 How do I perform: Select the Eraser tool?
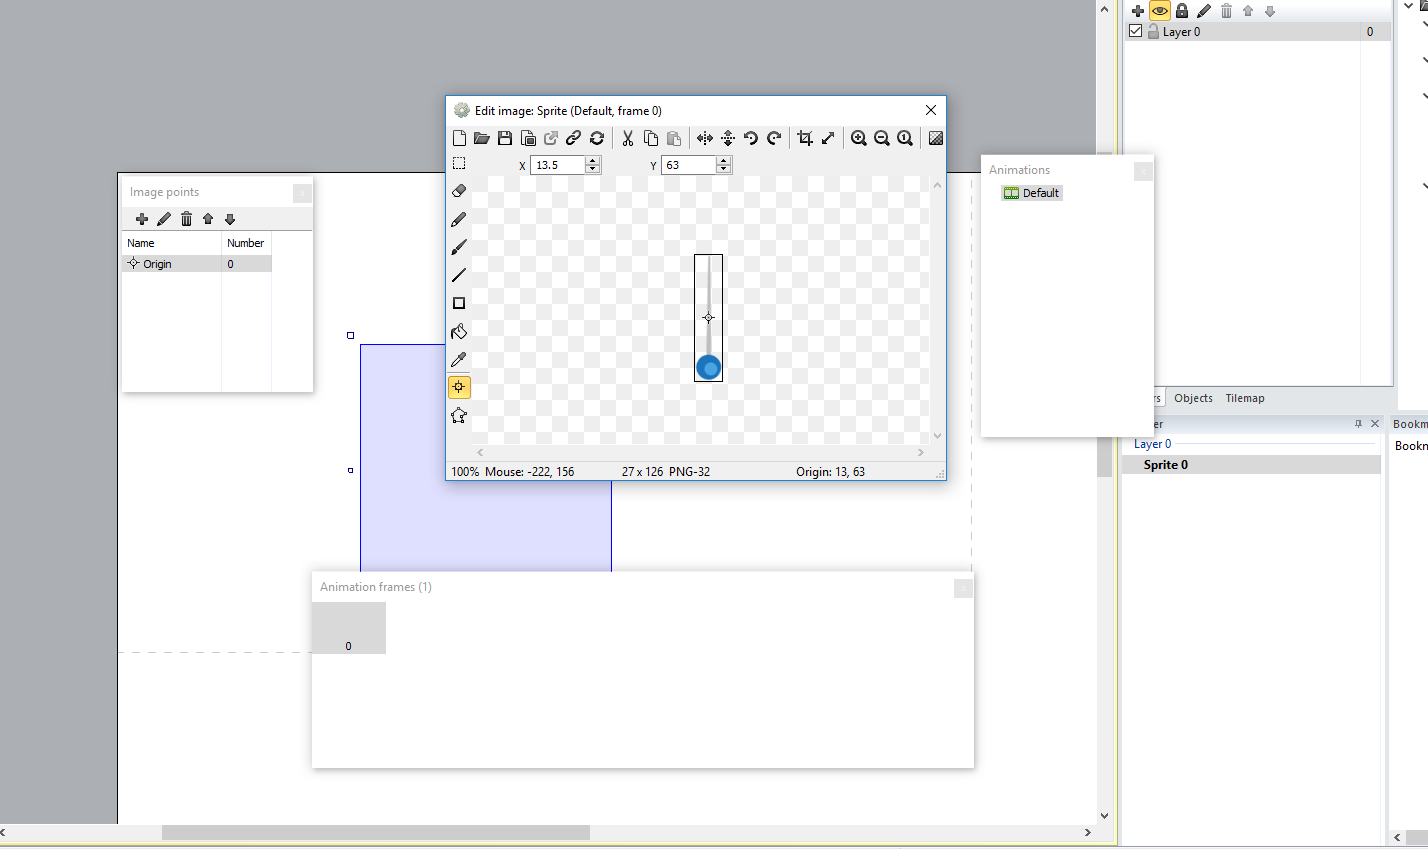click(459, 191)
